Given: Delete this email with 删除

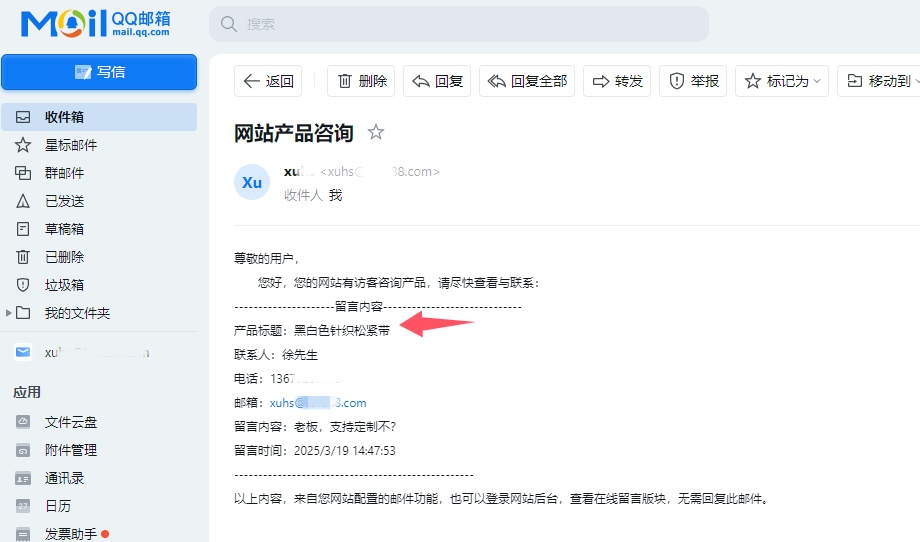Looking at the screenshot, I should point(361,81).
